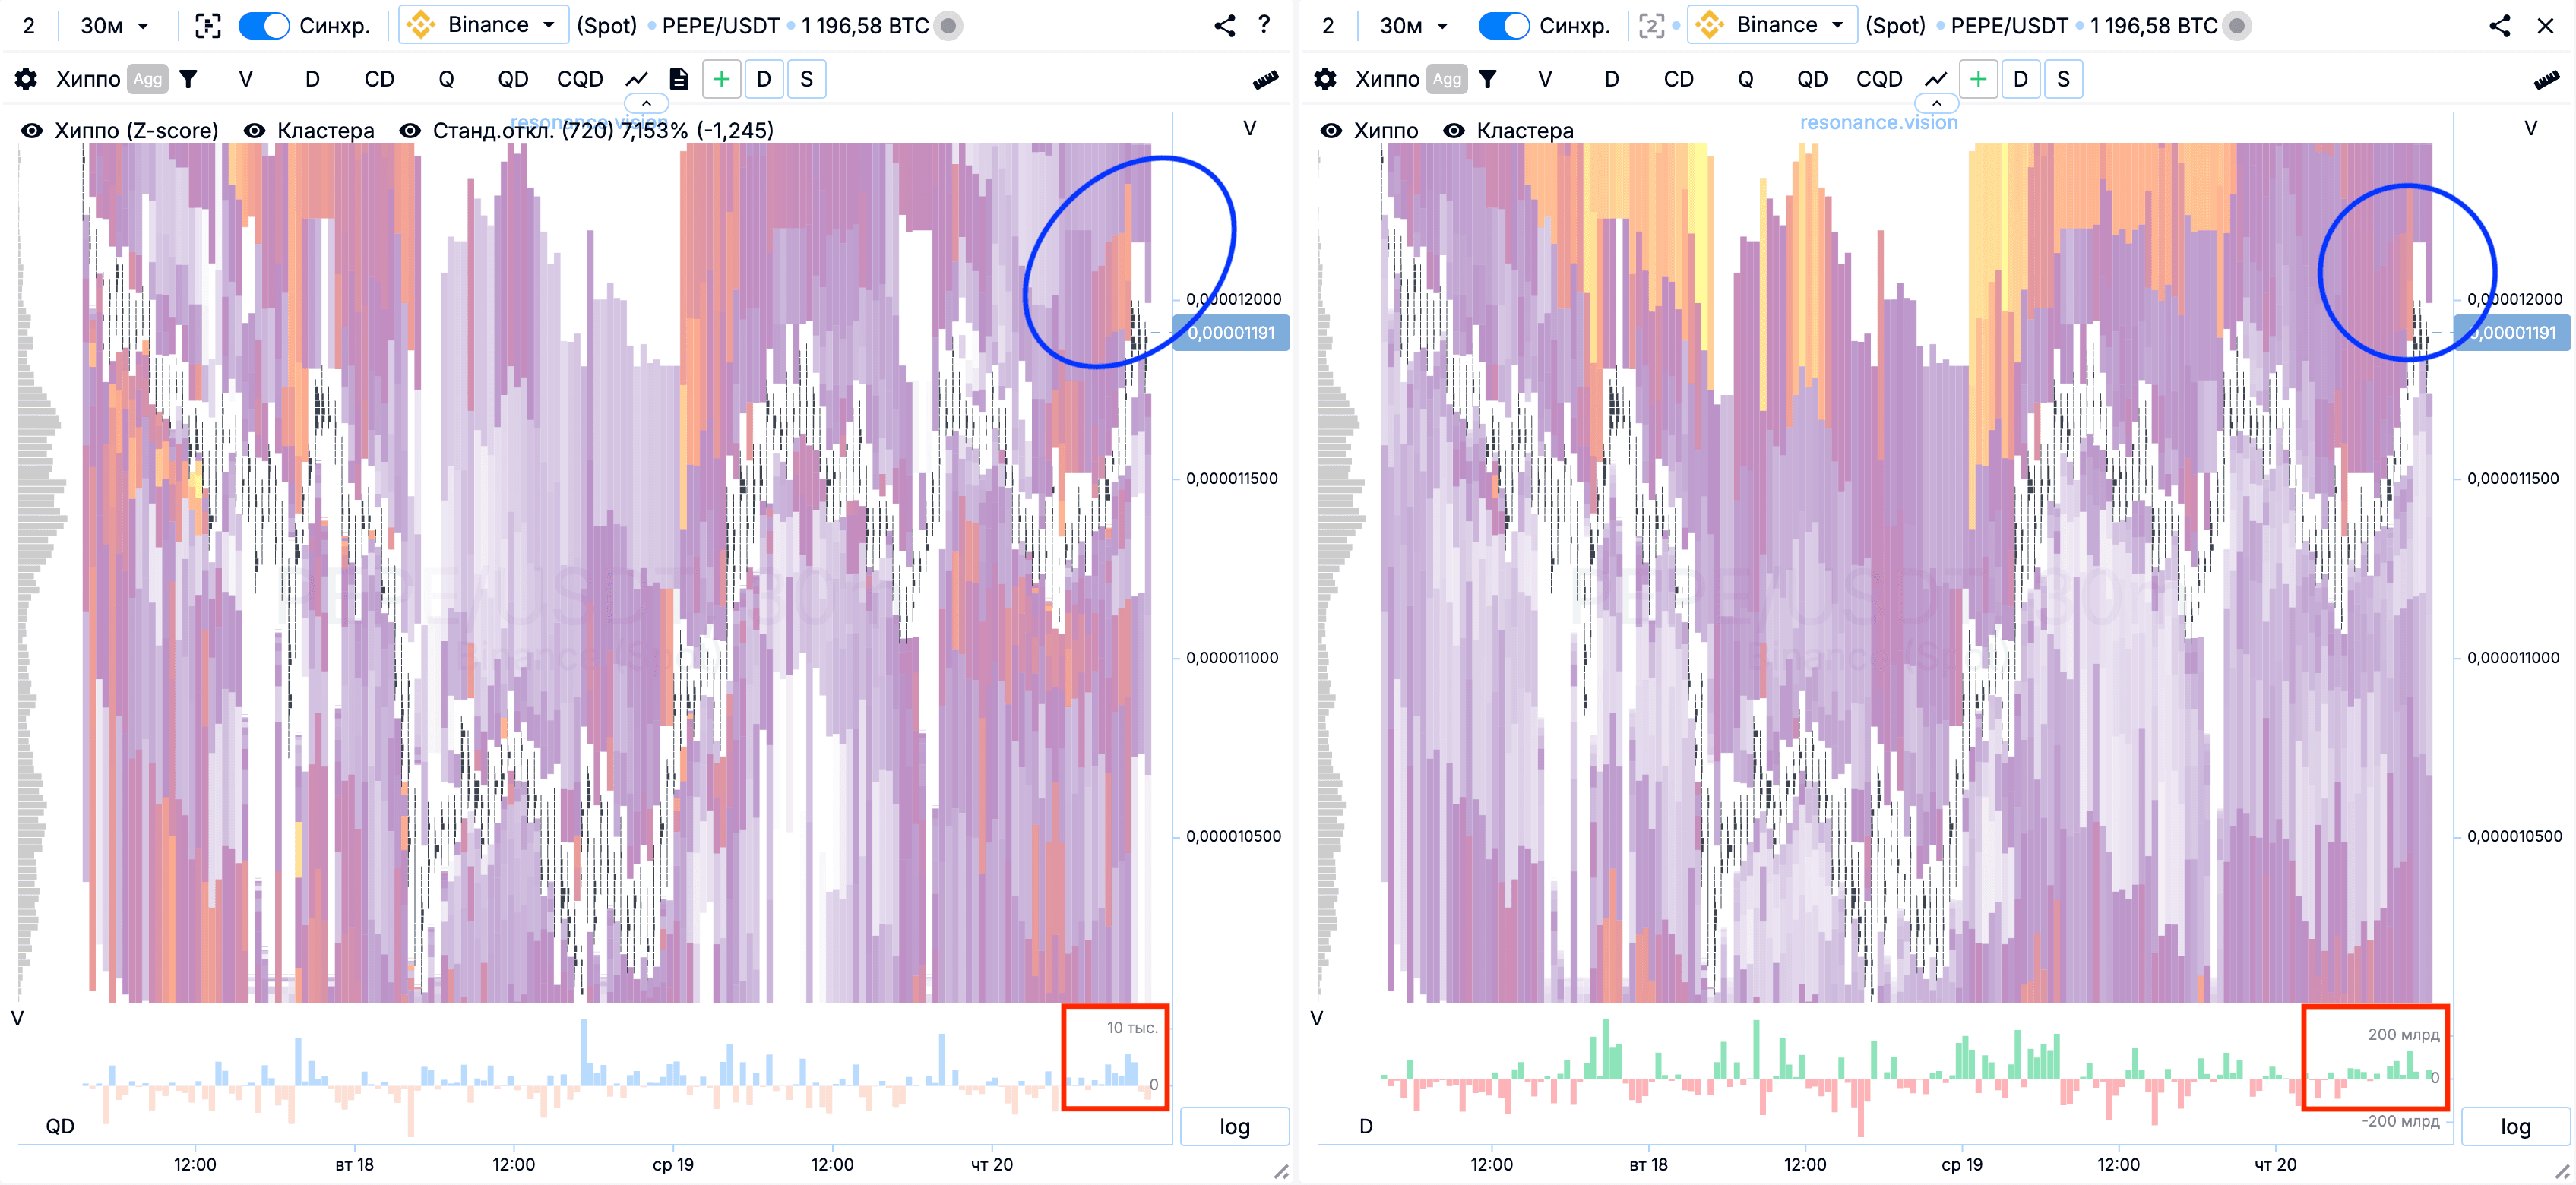Hide Кластера layer in left chart
2576x1185 pixels.
coord(255,130)
